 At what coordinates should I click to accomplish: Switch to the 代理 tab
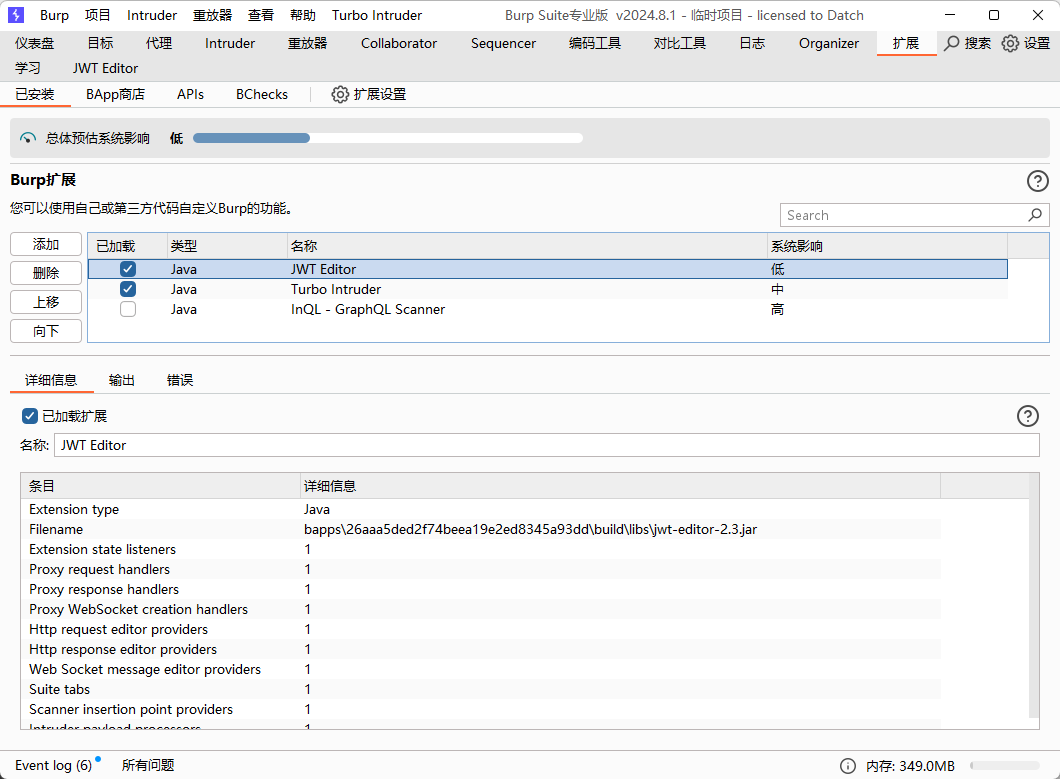[159, 43]
